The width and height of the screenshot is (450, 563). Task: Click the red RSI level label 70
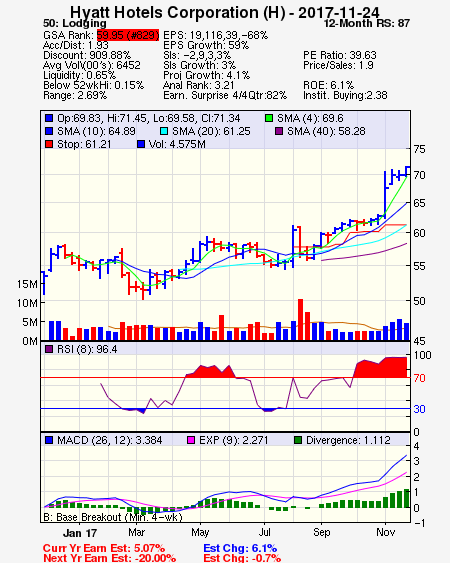[419, 378]
